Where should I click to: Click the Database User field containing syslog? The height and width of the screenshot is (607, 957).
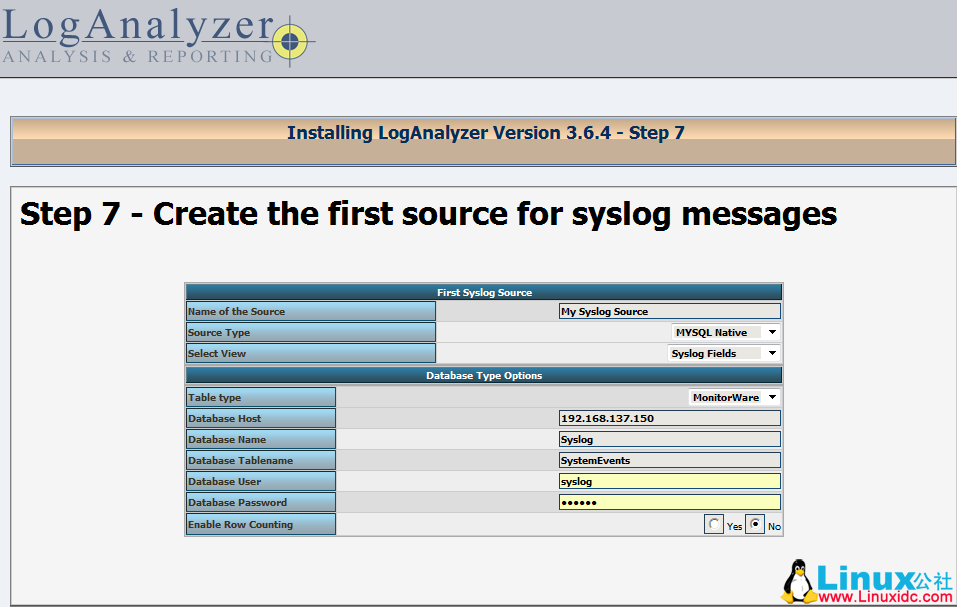coord(669,481)
